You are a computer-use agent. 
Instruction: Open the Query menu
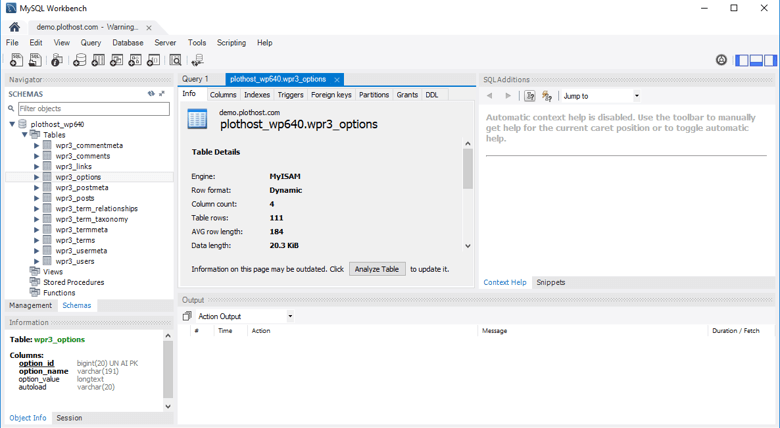pos(91,43)
